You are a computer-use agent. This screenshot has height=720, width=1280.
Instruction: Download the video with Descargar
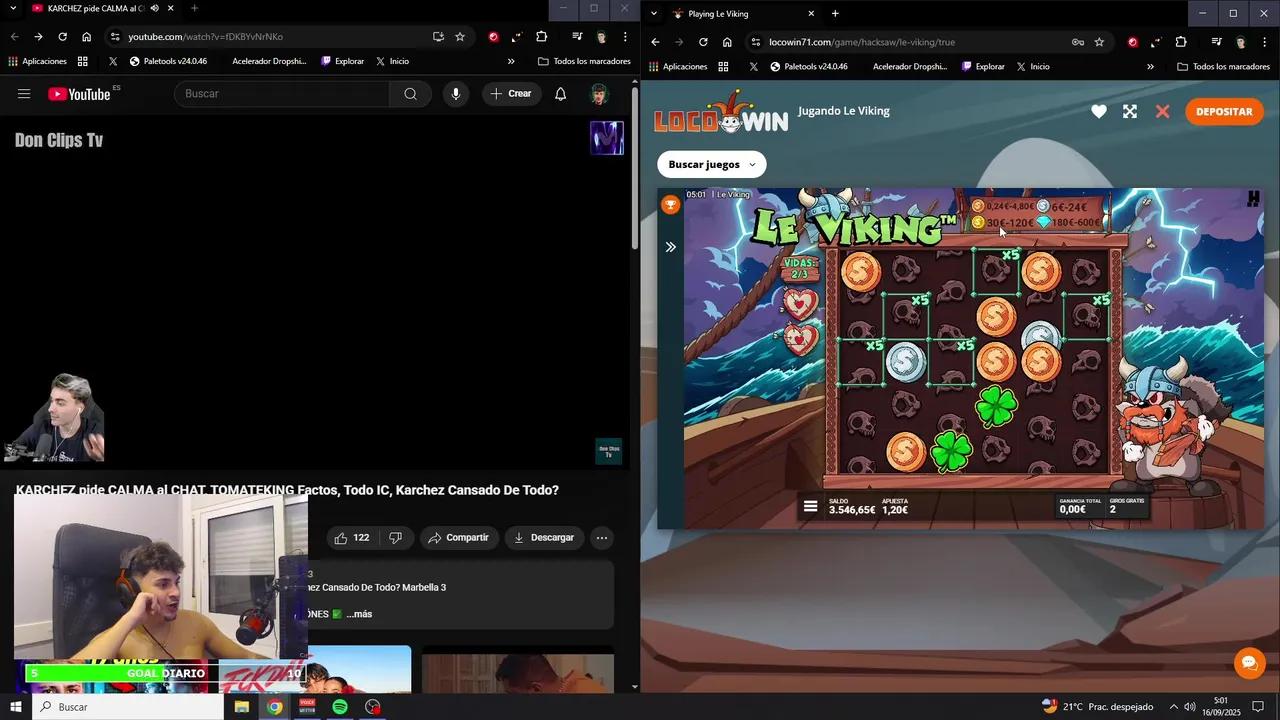tap(544, 538)
